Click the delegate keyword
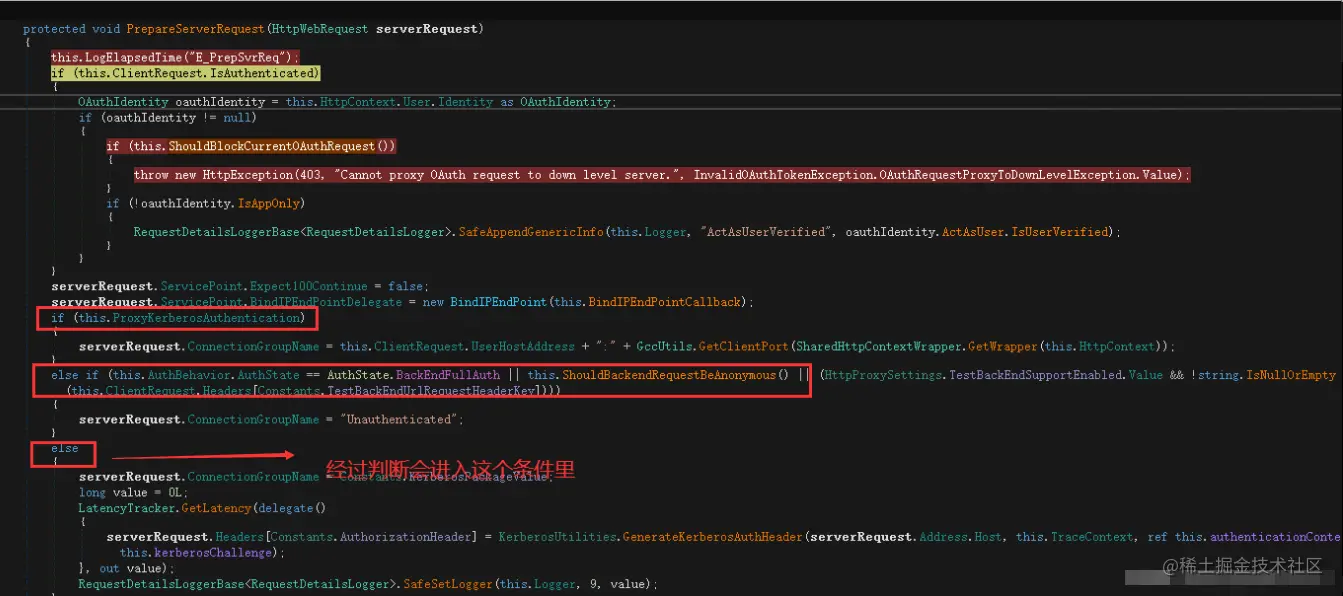 (284, 508)
